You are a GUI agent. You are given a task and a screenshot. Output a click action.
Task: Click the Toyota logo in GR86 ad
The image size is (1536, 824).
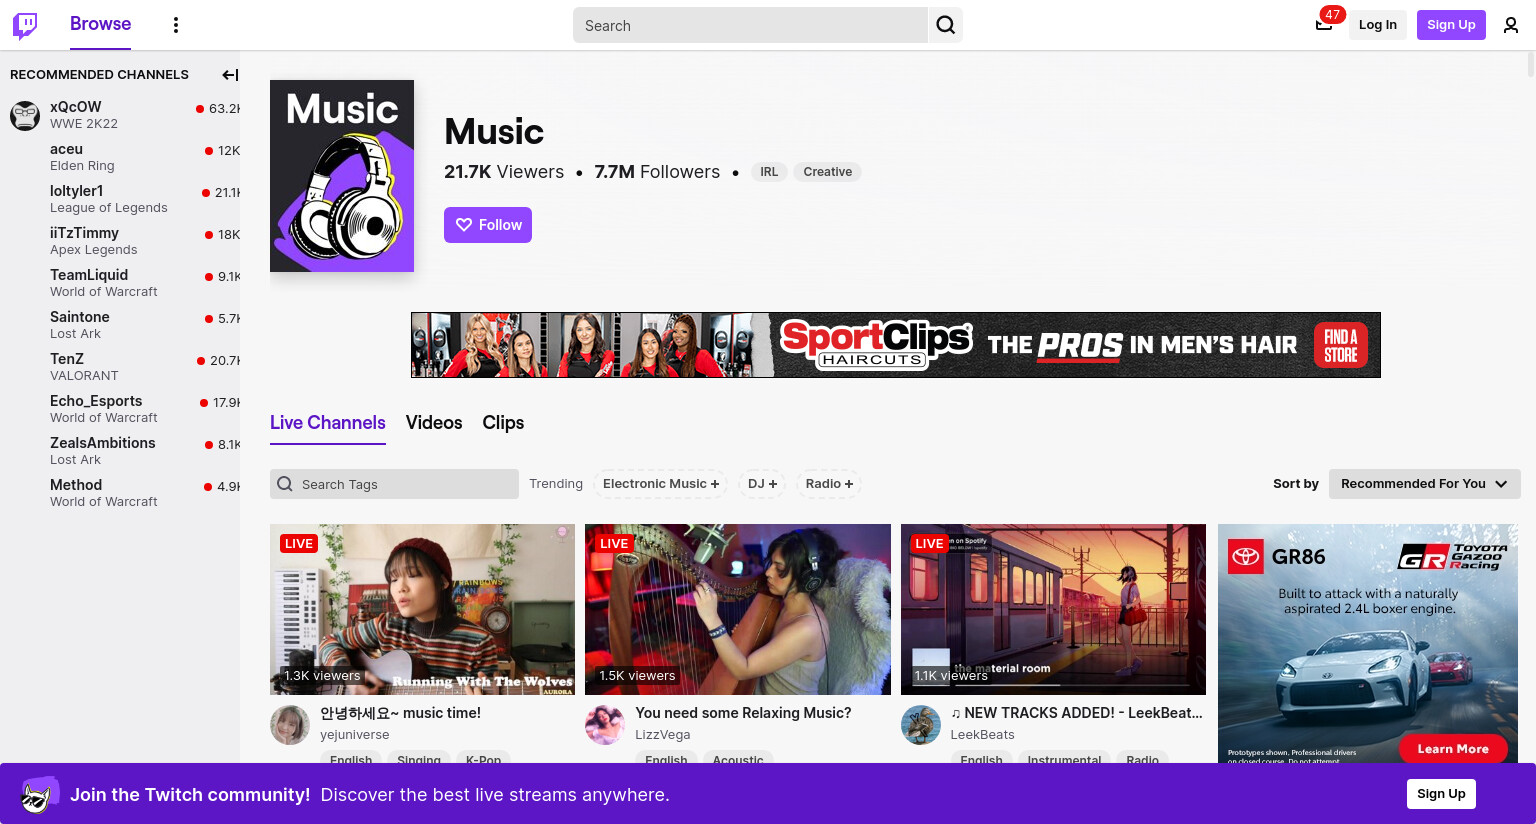click(1246, 557)
